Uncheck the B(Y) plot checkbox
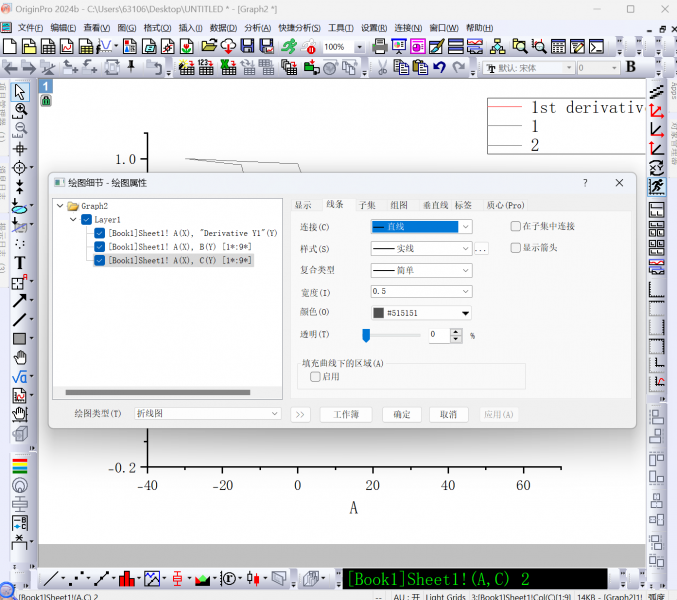The width and height of the screenshot is (677, 600). [x=100, y=247]
